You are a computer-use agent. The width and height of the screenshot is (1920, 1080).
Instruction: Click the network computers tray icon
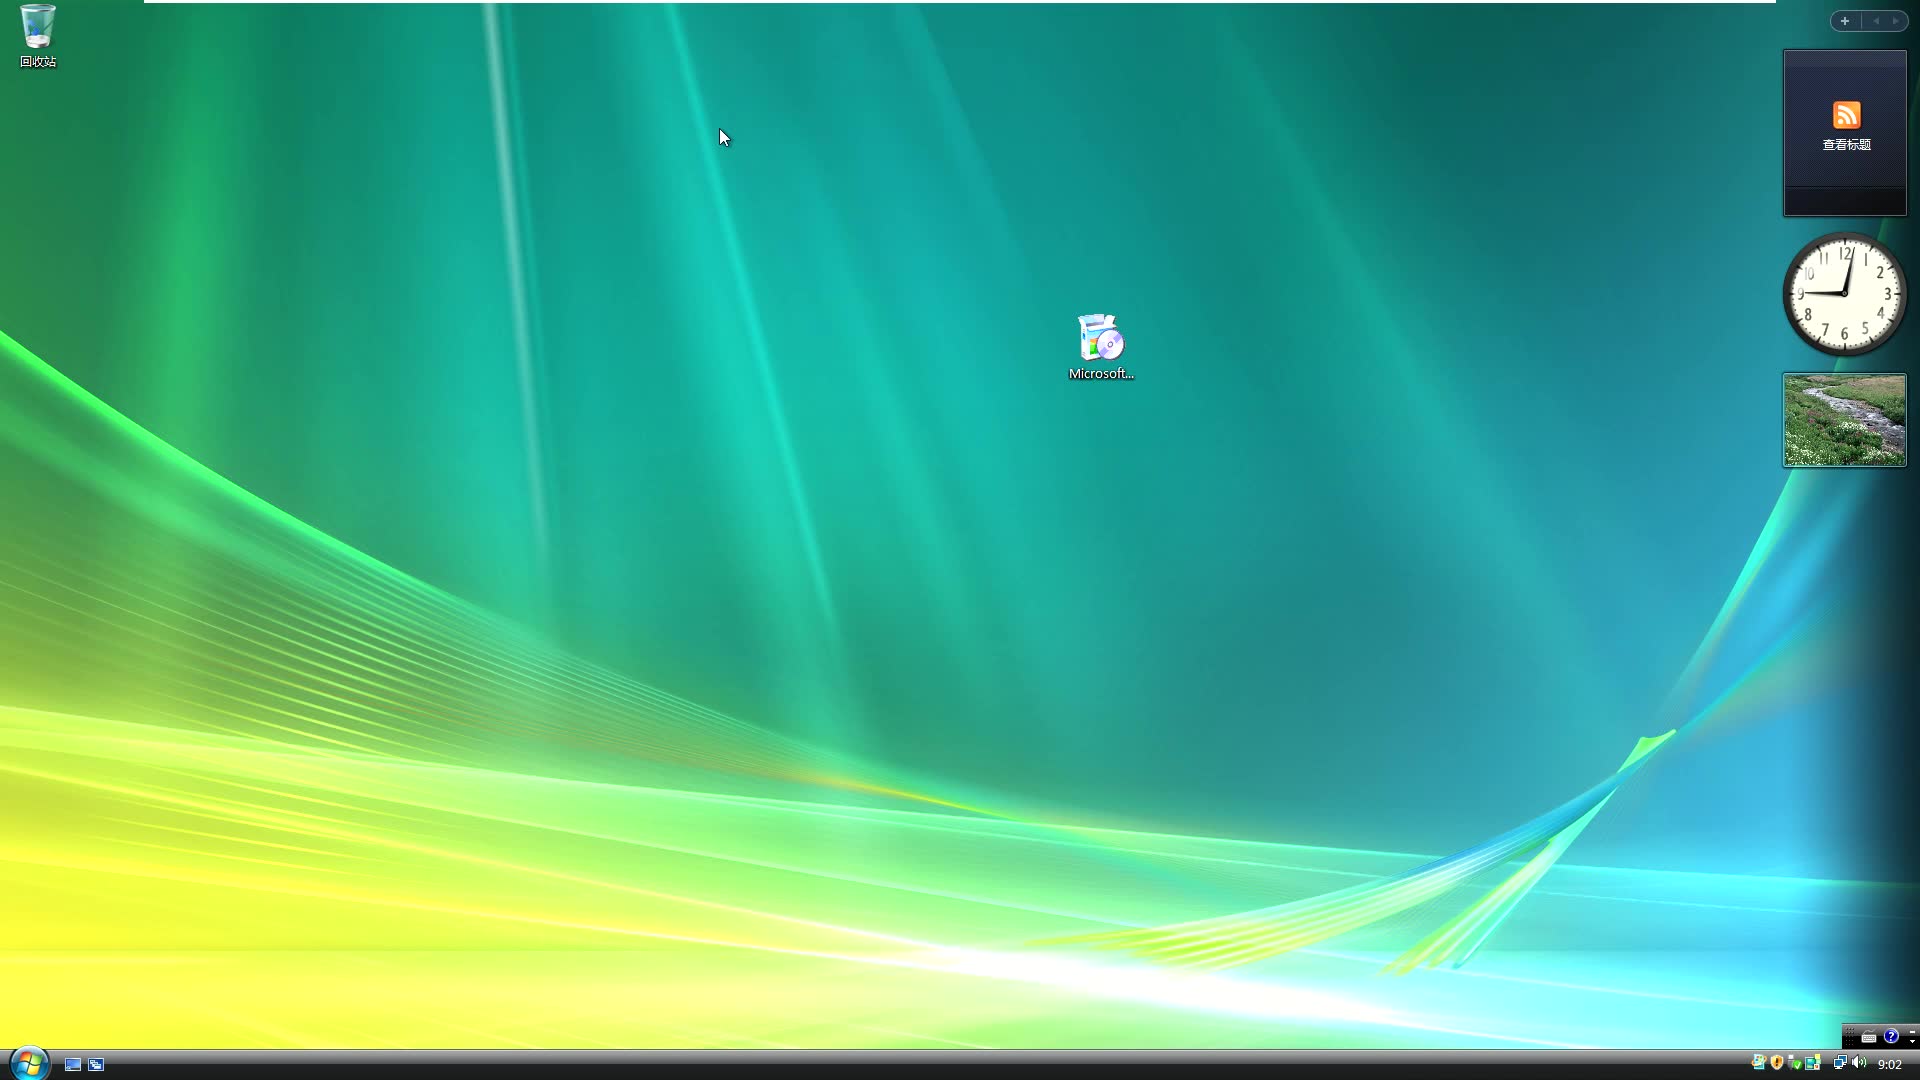1840,1062
